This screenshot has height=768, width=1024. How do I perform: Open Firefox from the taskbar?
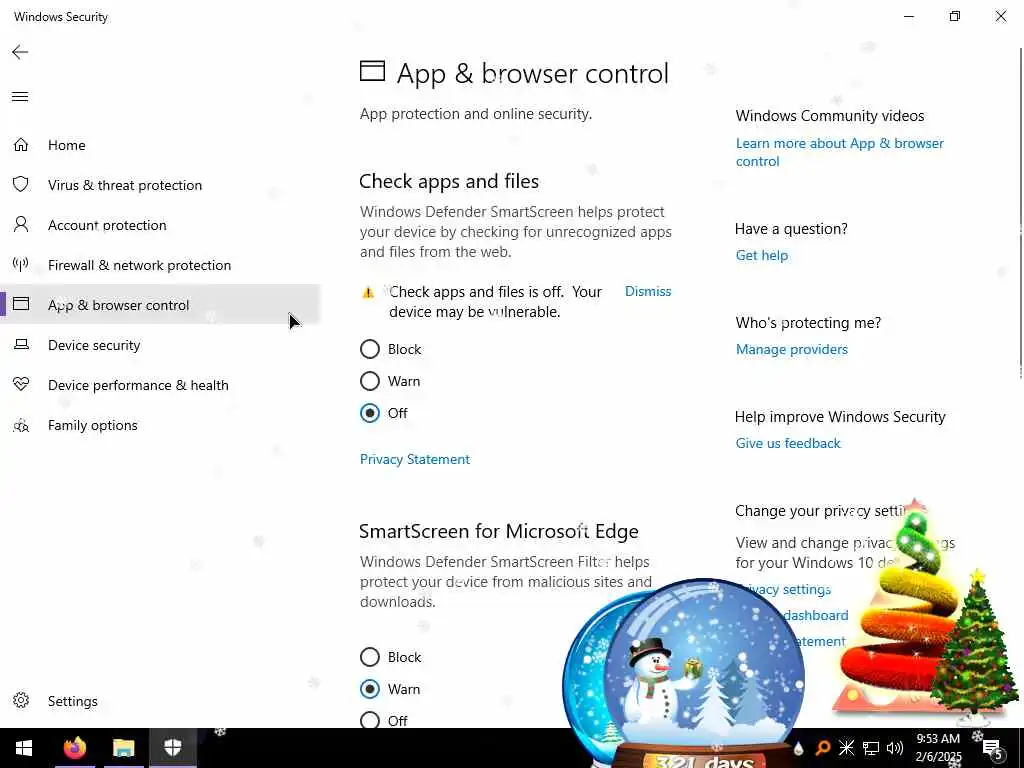[x=74, y=748]
